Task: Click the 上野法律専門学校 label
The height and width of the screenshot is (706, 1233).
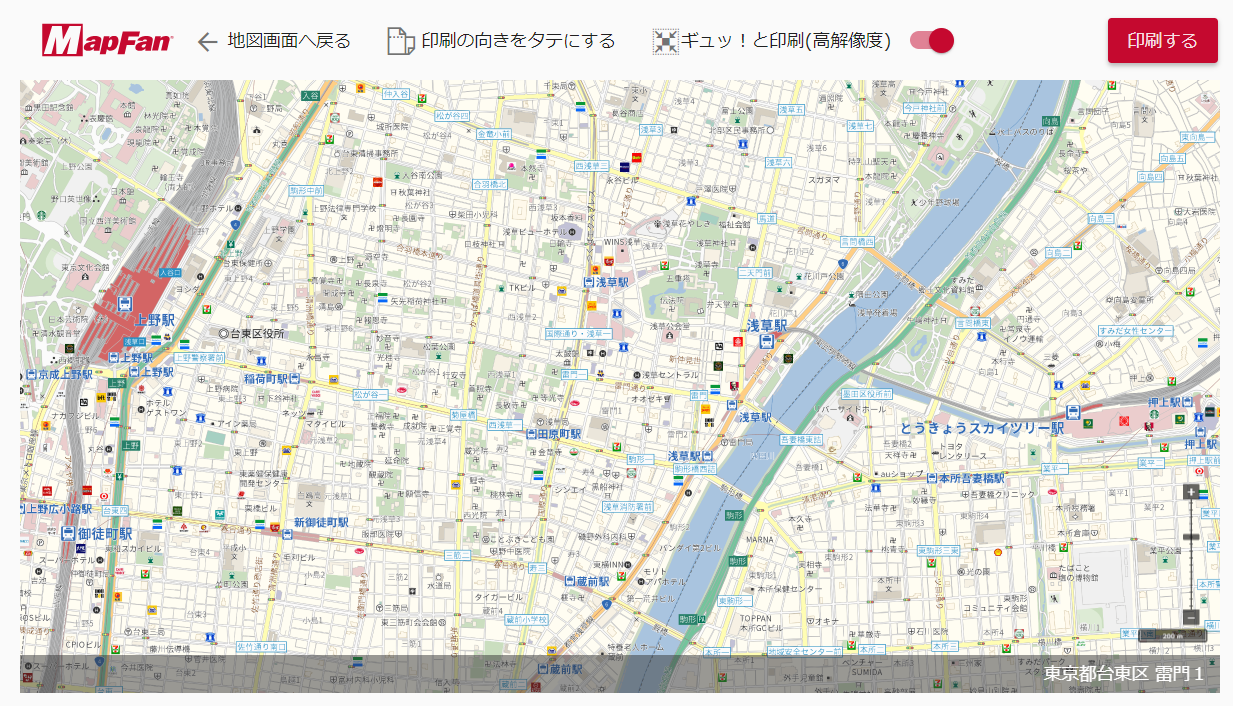Action: 342,209
